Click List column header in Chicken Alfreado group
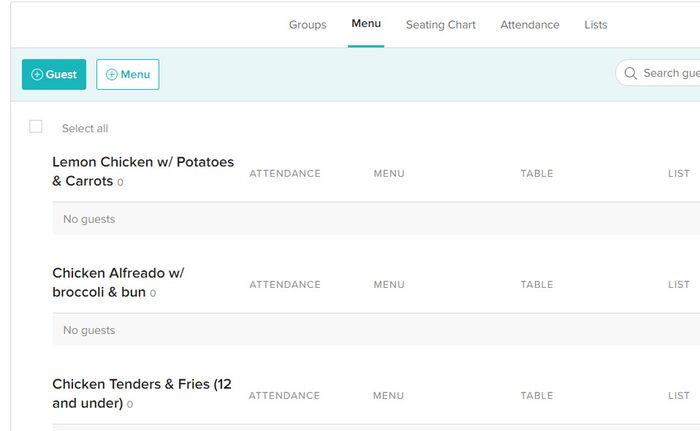 tap(678, 285)
